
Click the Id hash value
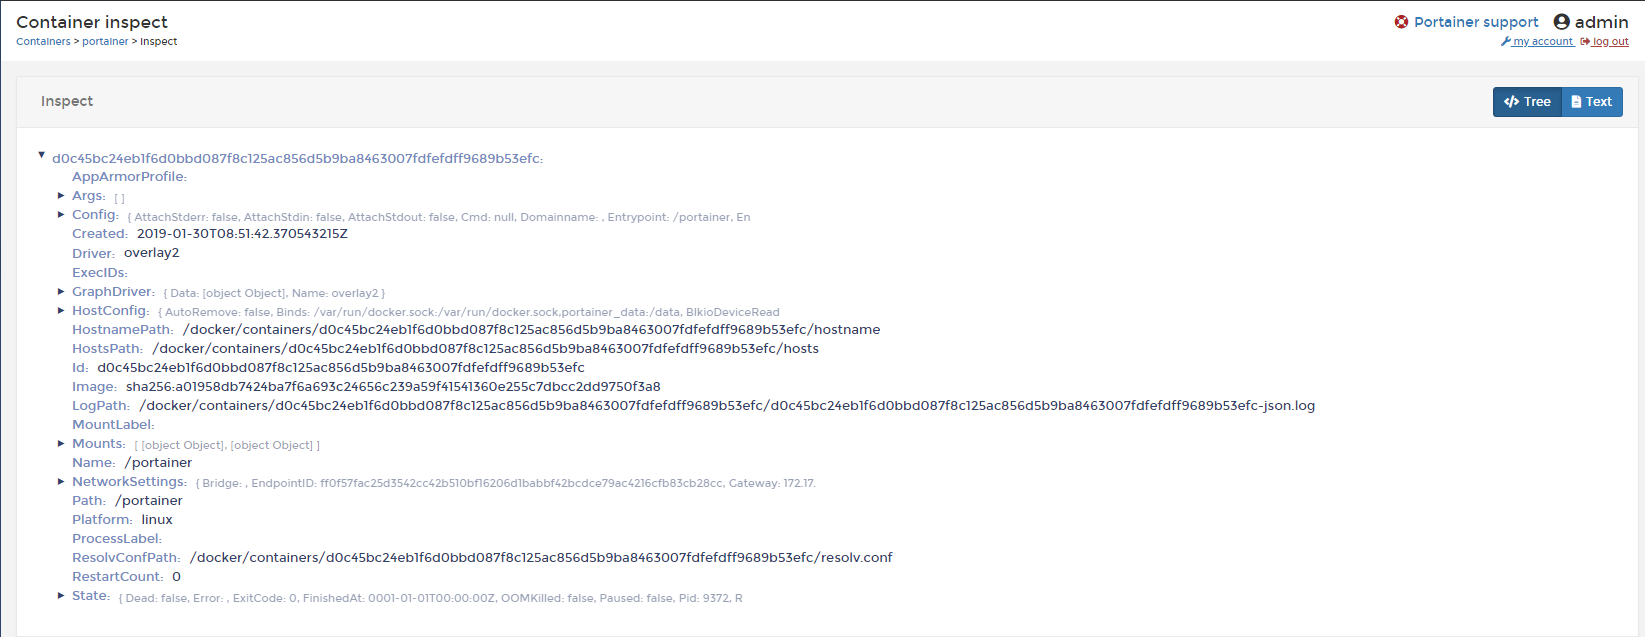pos(341,368)
